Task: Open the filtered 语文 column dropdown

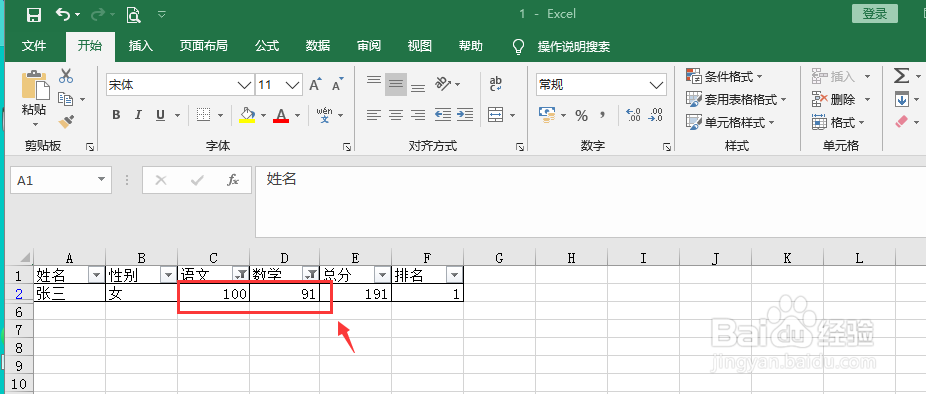Action: coord(241,275)
